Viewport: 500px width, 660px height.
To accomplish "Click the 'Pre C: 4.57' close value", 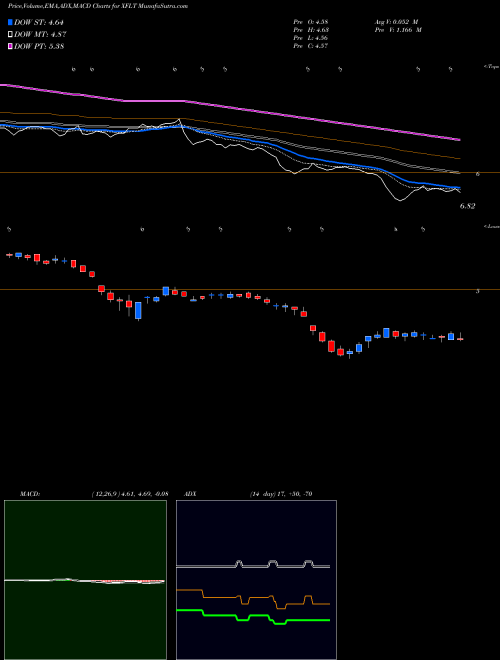I will pos(311,46).
